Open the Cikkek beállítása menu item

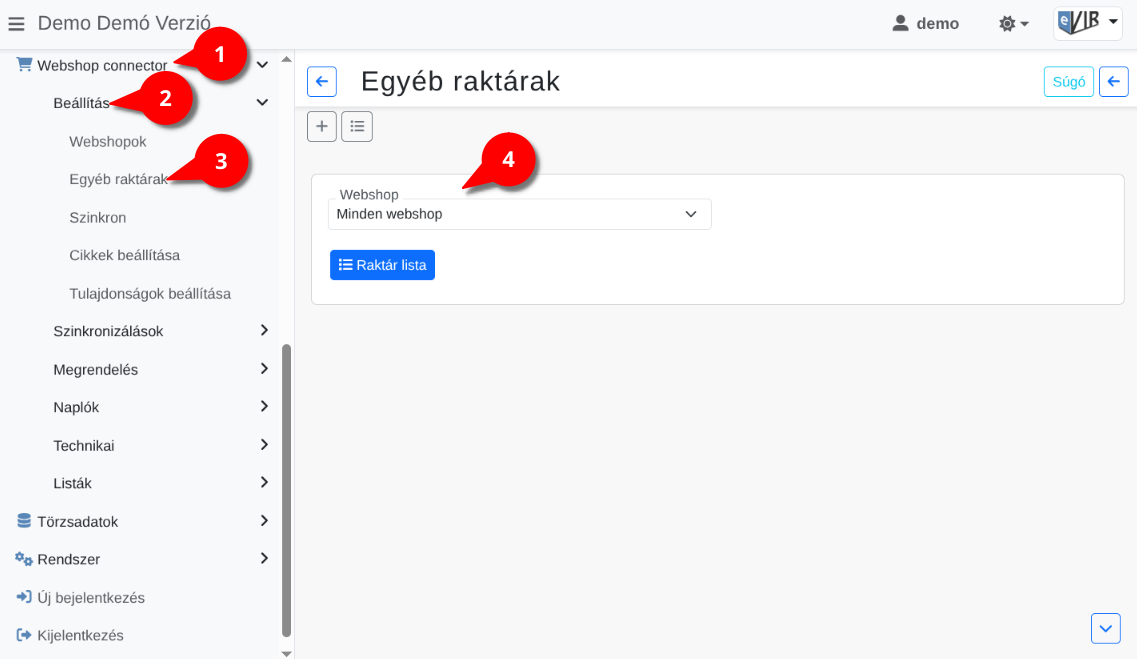(125, 255)
